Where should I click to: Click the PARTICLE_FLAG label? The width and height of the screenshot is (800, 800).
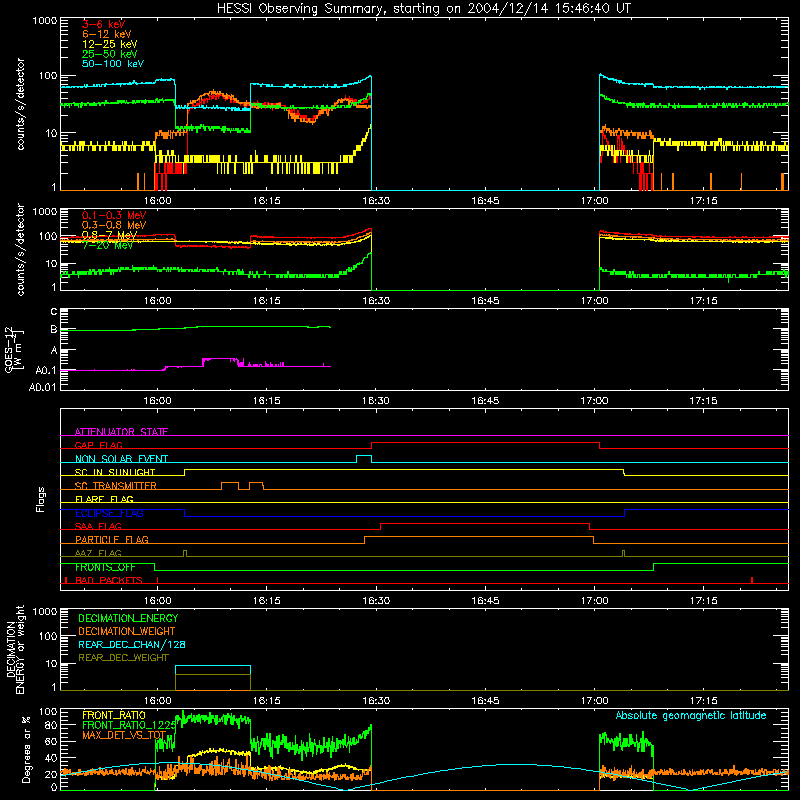click(x=112, y=539)
